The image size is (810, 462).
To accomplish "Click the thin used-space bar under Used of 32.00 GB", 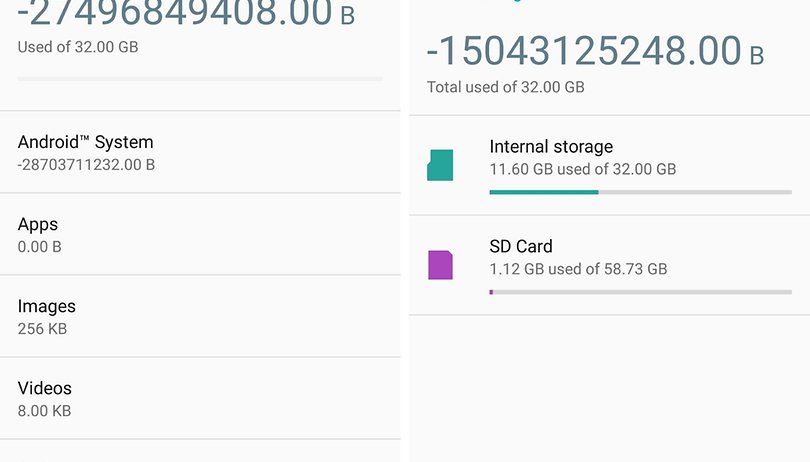I will [x=200, y=79].
